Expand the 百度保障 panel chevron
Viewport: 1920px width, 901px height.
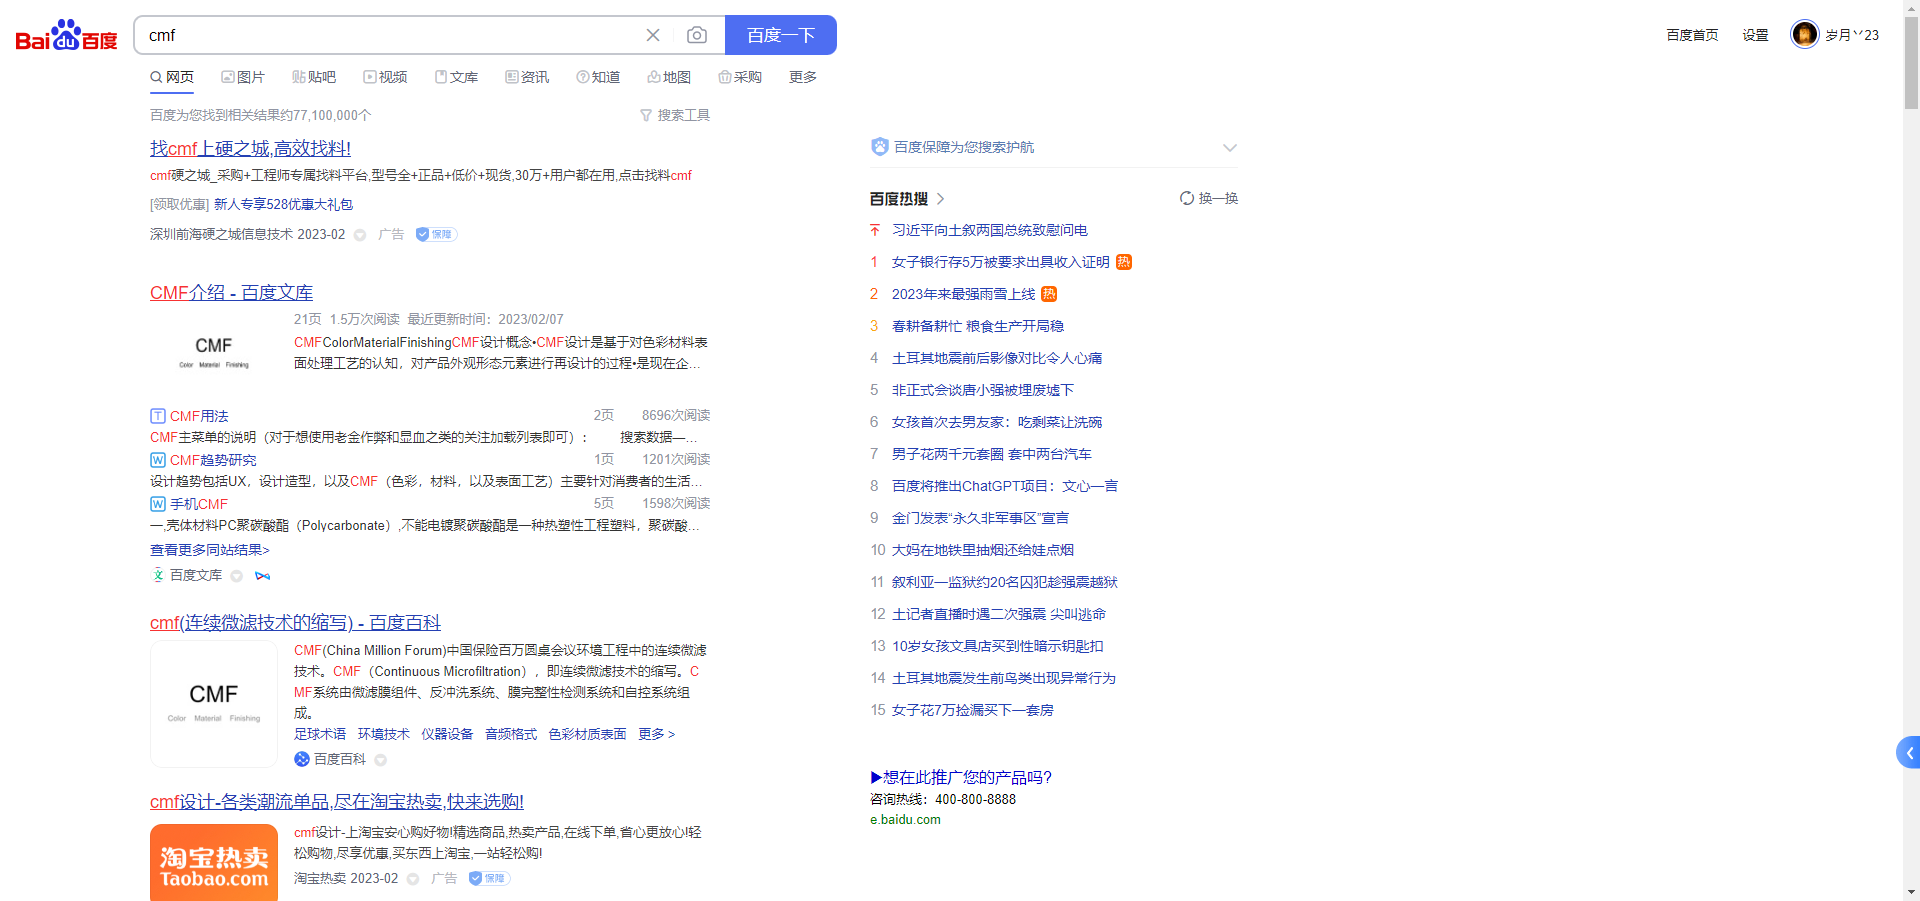(x=1229, y=147)
